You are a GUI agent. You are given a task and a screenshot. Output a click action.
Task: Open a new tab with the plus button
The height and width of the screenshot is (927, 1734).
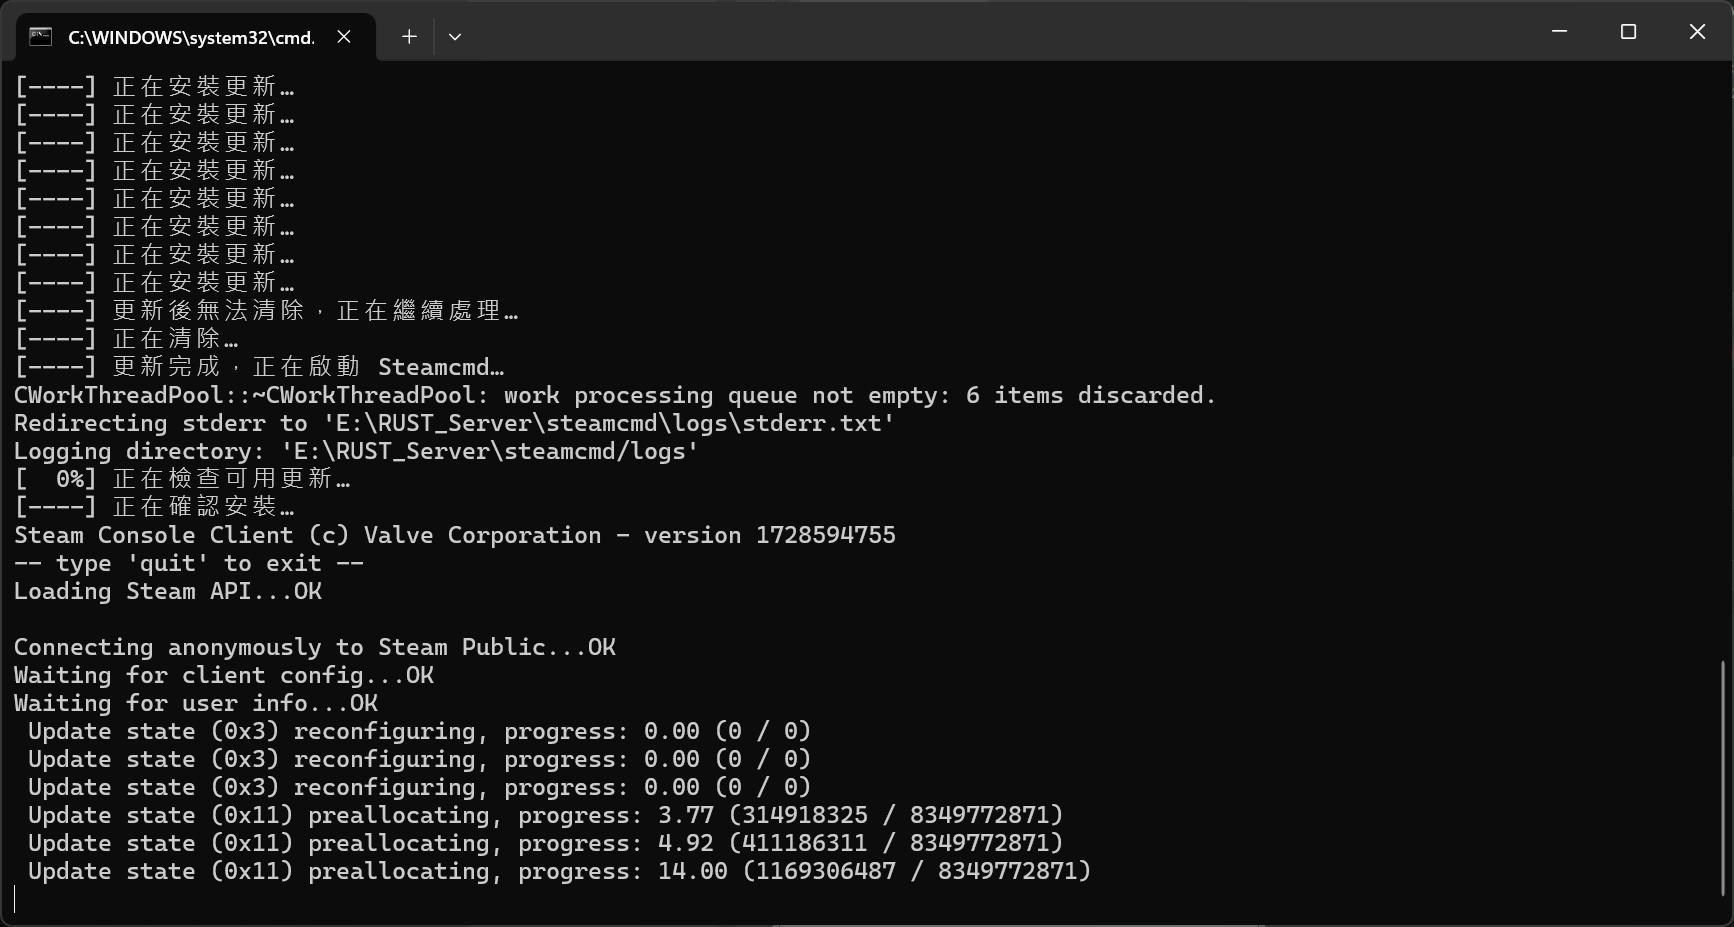point(409,36)
